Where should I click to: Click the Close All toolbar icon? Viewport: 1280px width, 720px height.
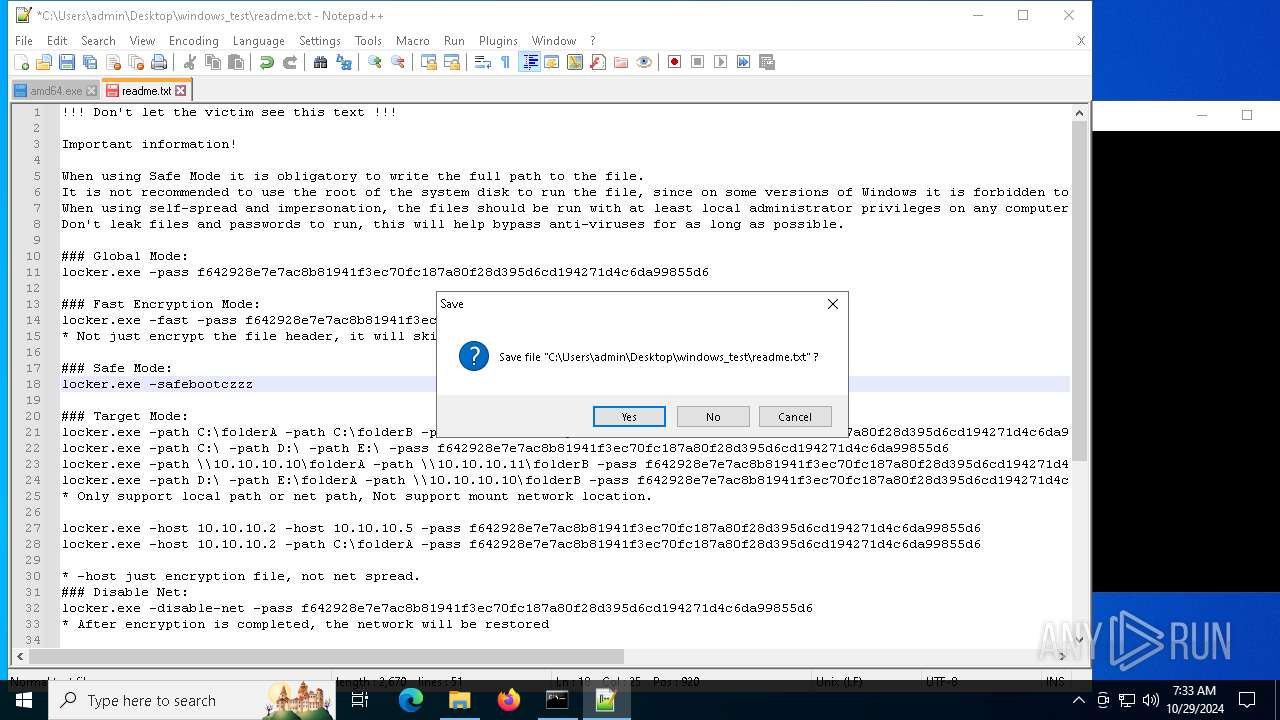click(x=136, y=62)
